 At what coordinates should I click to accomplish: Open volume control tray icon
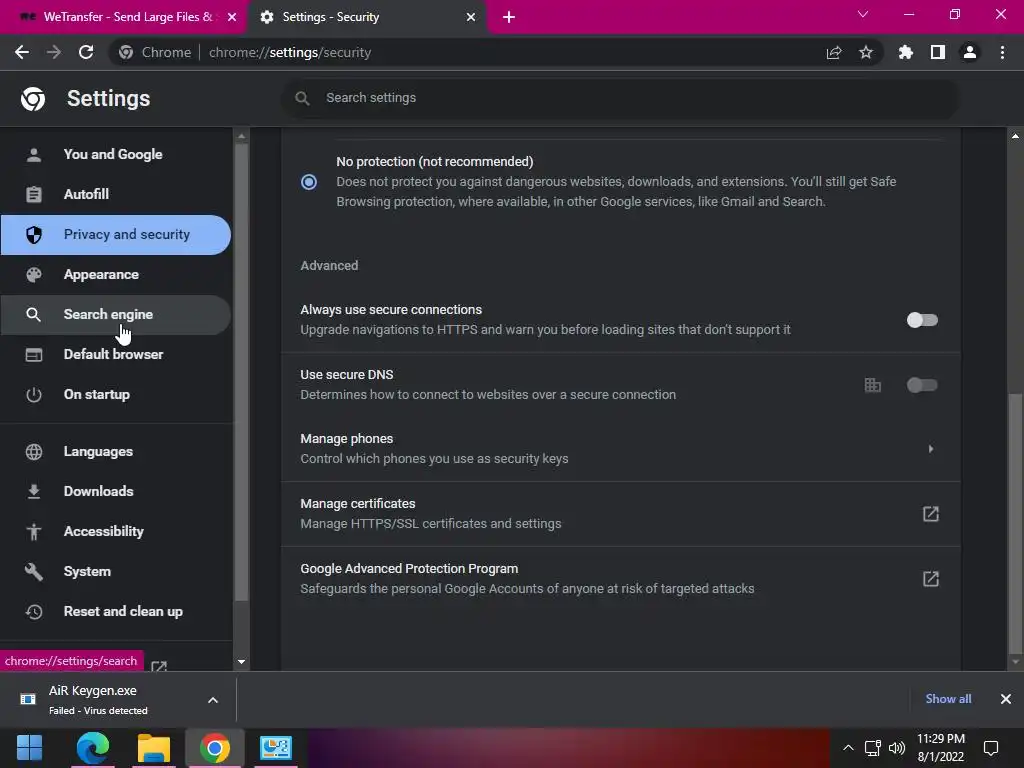pos(897,748)
